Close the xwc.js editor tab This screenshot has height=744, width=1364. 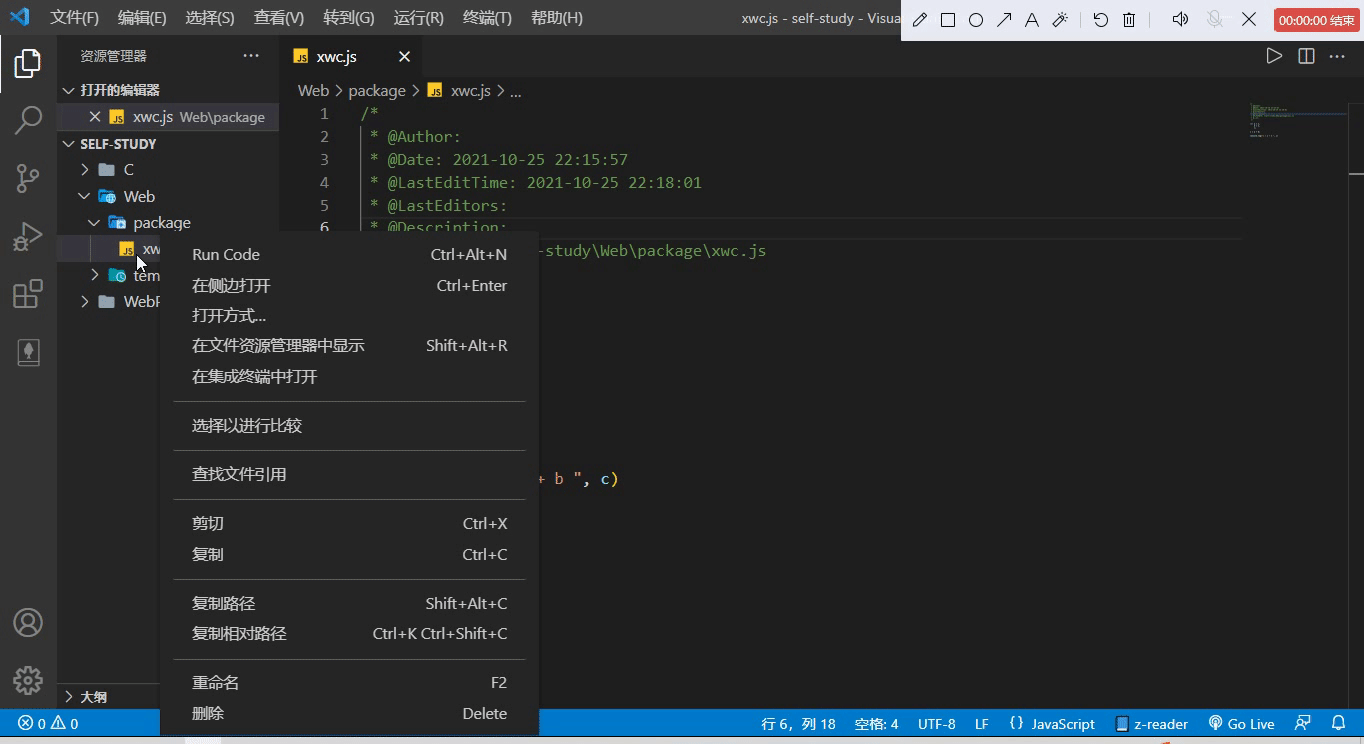pyautogui.click(x=404, y=56)
